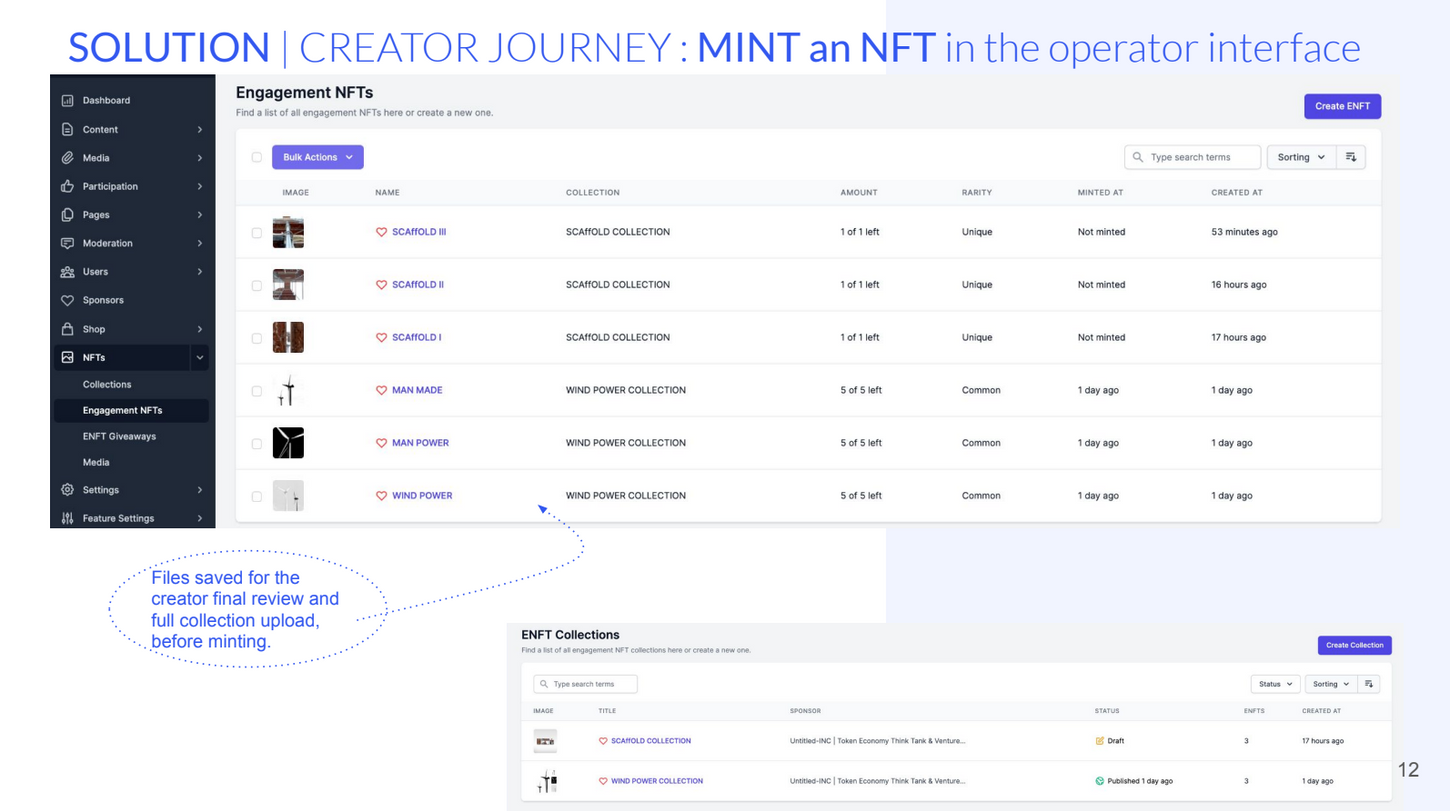Toggle the select-all checkbox beside Bulk Actions

tap(257, 157)
